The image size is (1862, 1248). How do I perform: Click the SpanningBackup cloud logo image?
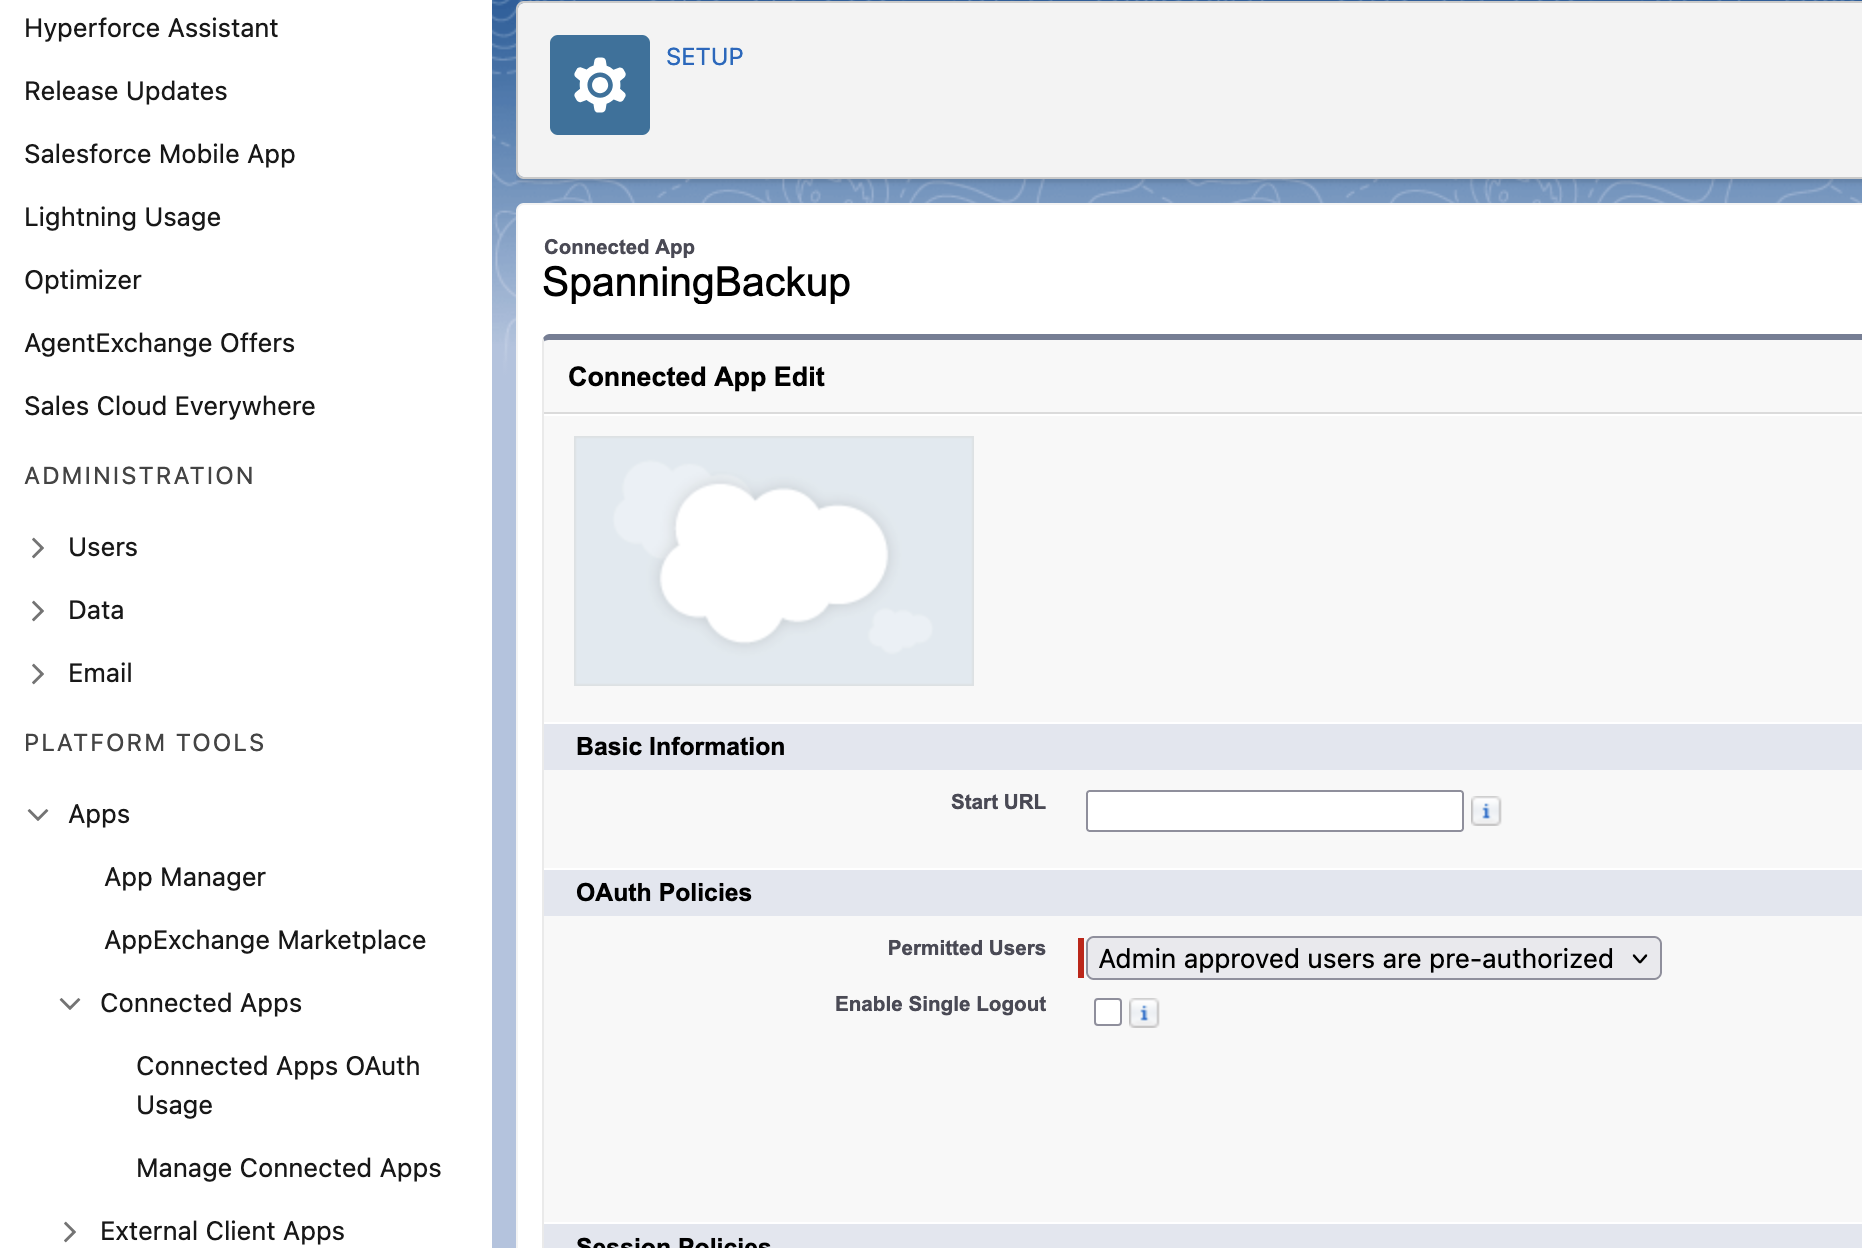pyautogui.click(x=773, y=561)
